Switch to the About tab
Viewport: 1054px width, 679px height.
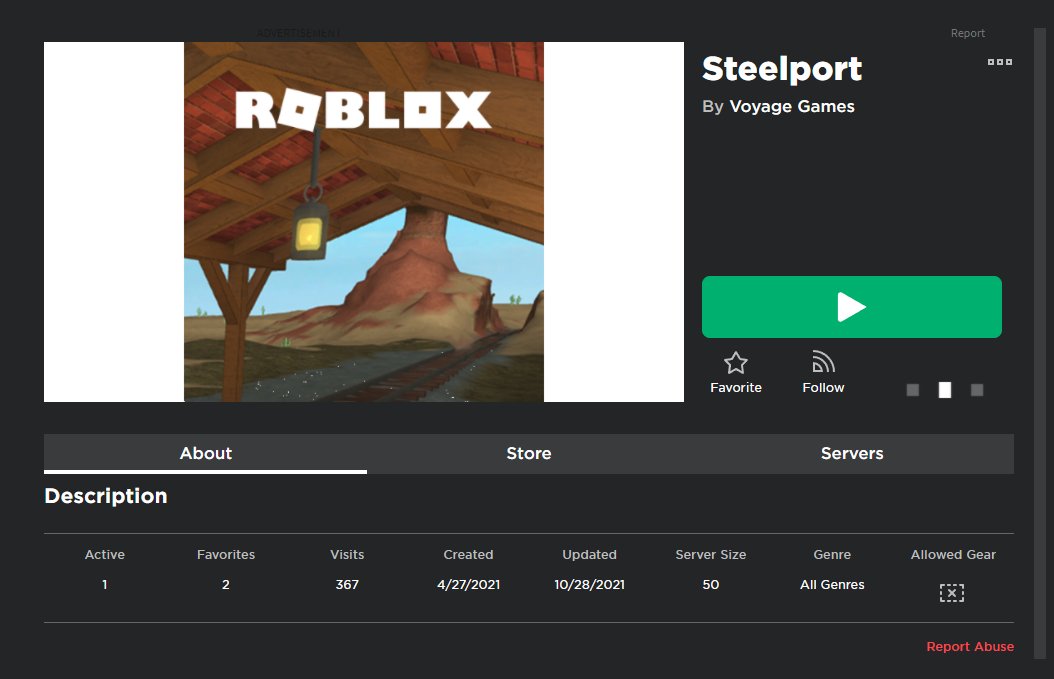tap(206, 454)
